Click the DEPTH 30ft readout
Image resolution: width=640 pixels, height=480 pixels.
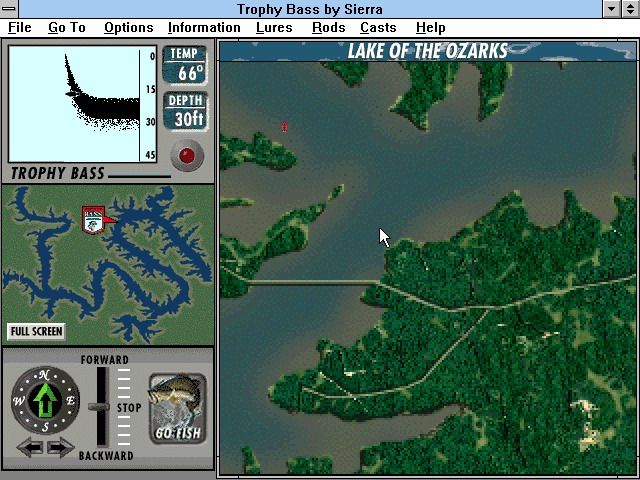(x=185, y=111)
